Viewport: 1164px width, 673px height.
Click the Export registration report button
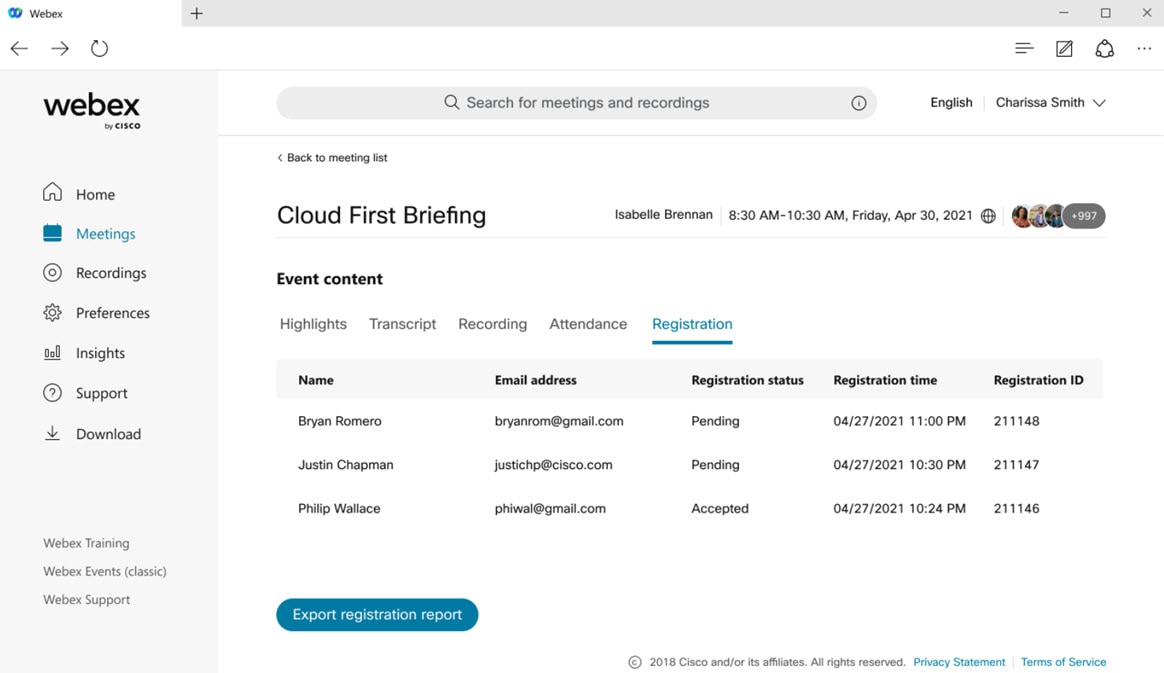[x=377, y=614]
